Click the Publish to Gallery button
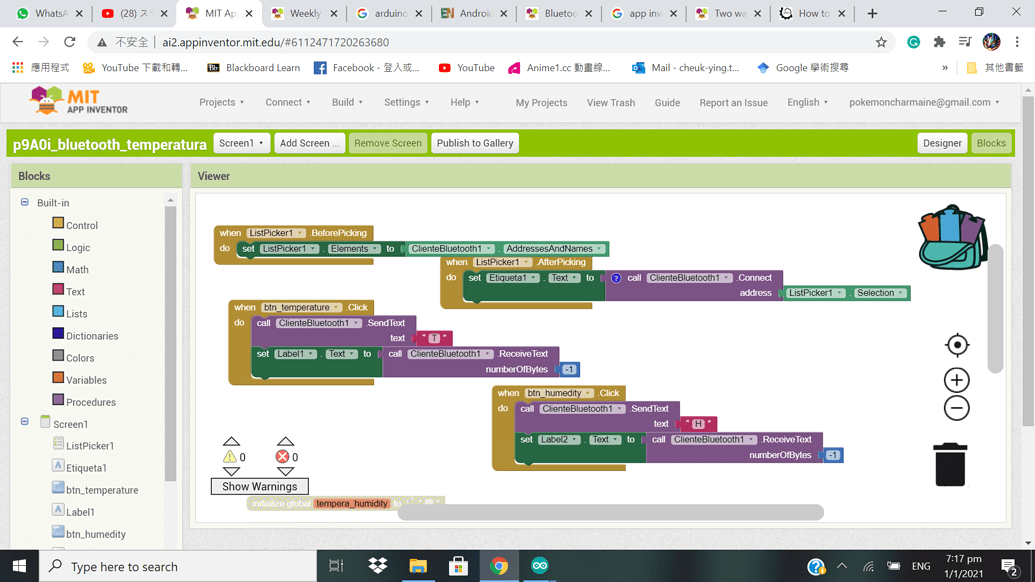Image resolution: width=1035 pixels, height=582 pixels. click(x=474, y=142)
